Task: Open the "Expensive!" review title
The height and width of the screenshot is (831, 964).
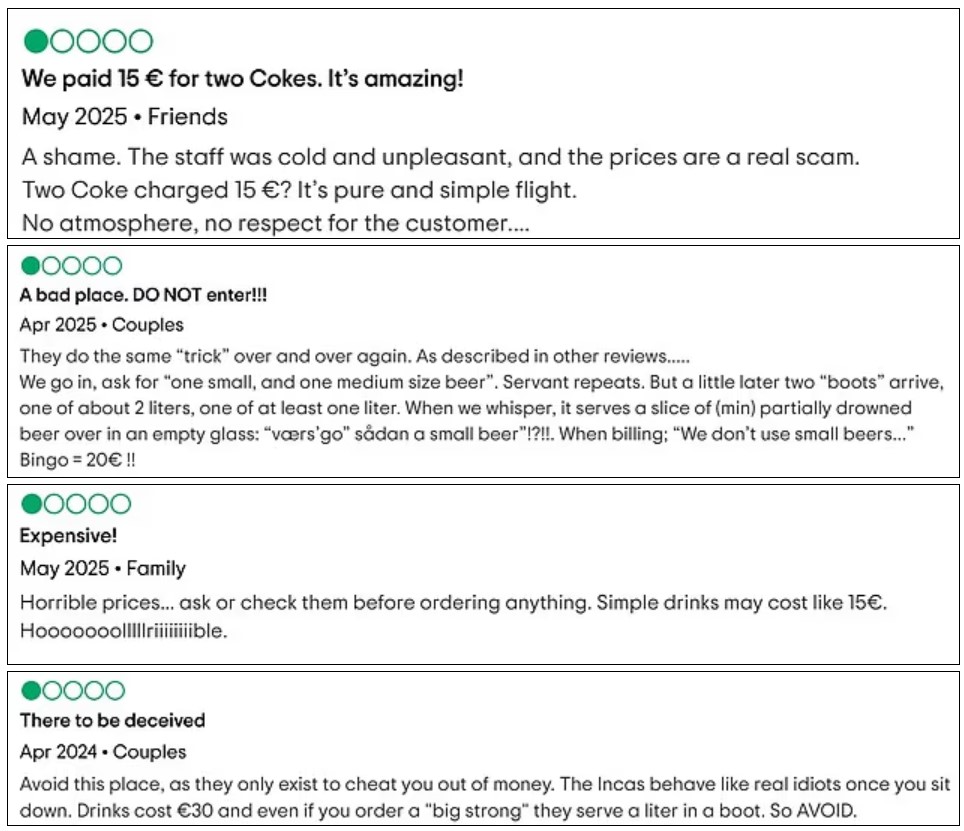Action: coord(68,535)
